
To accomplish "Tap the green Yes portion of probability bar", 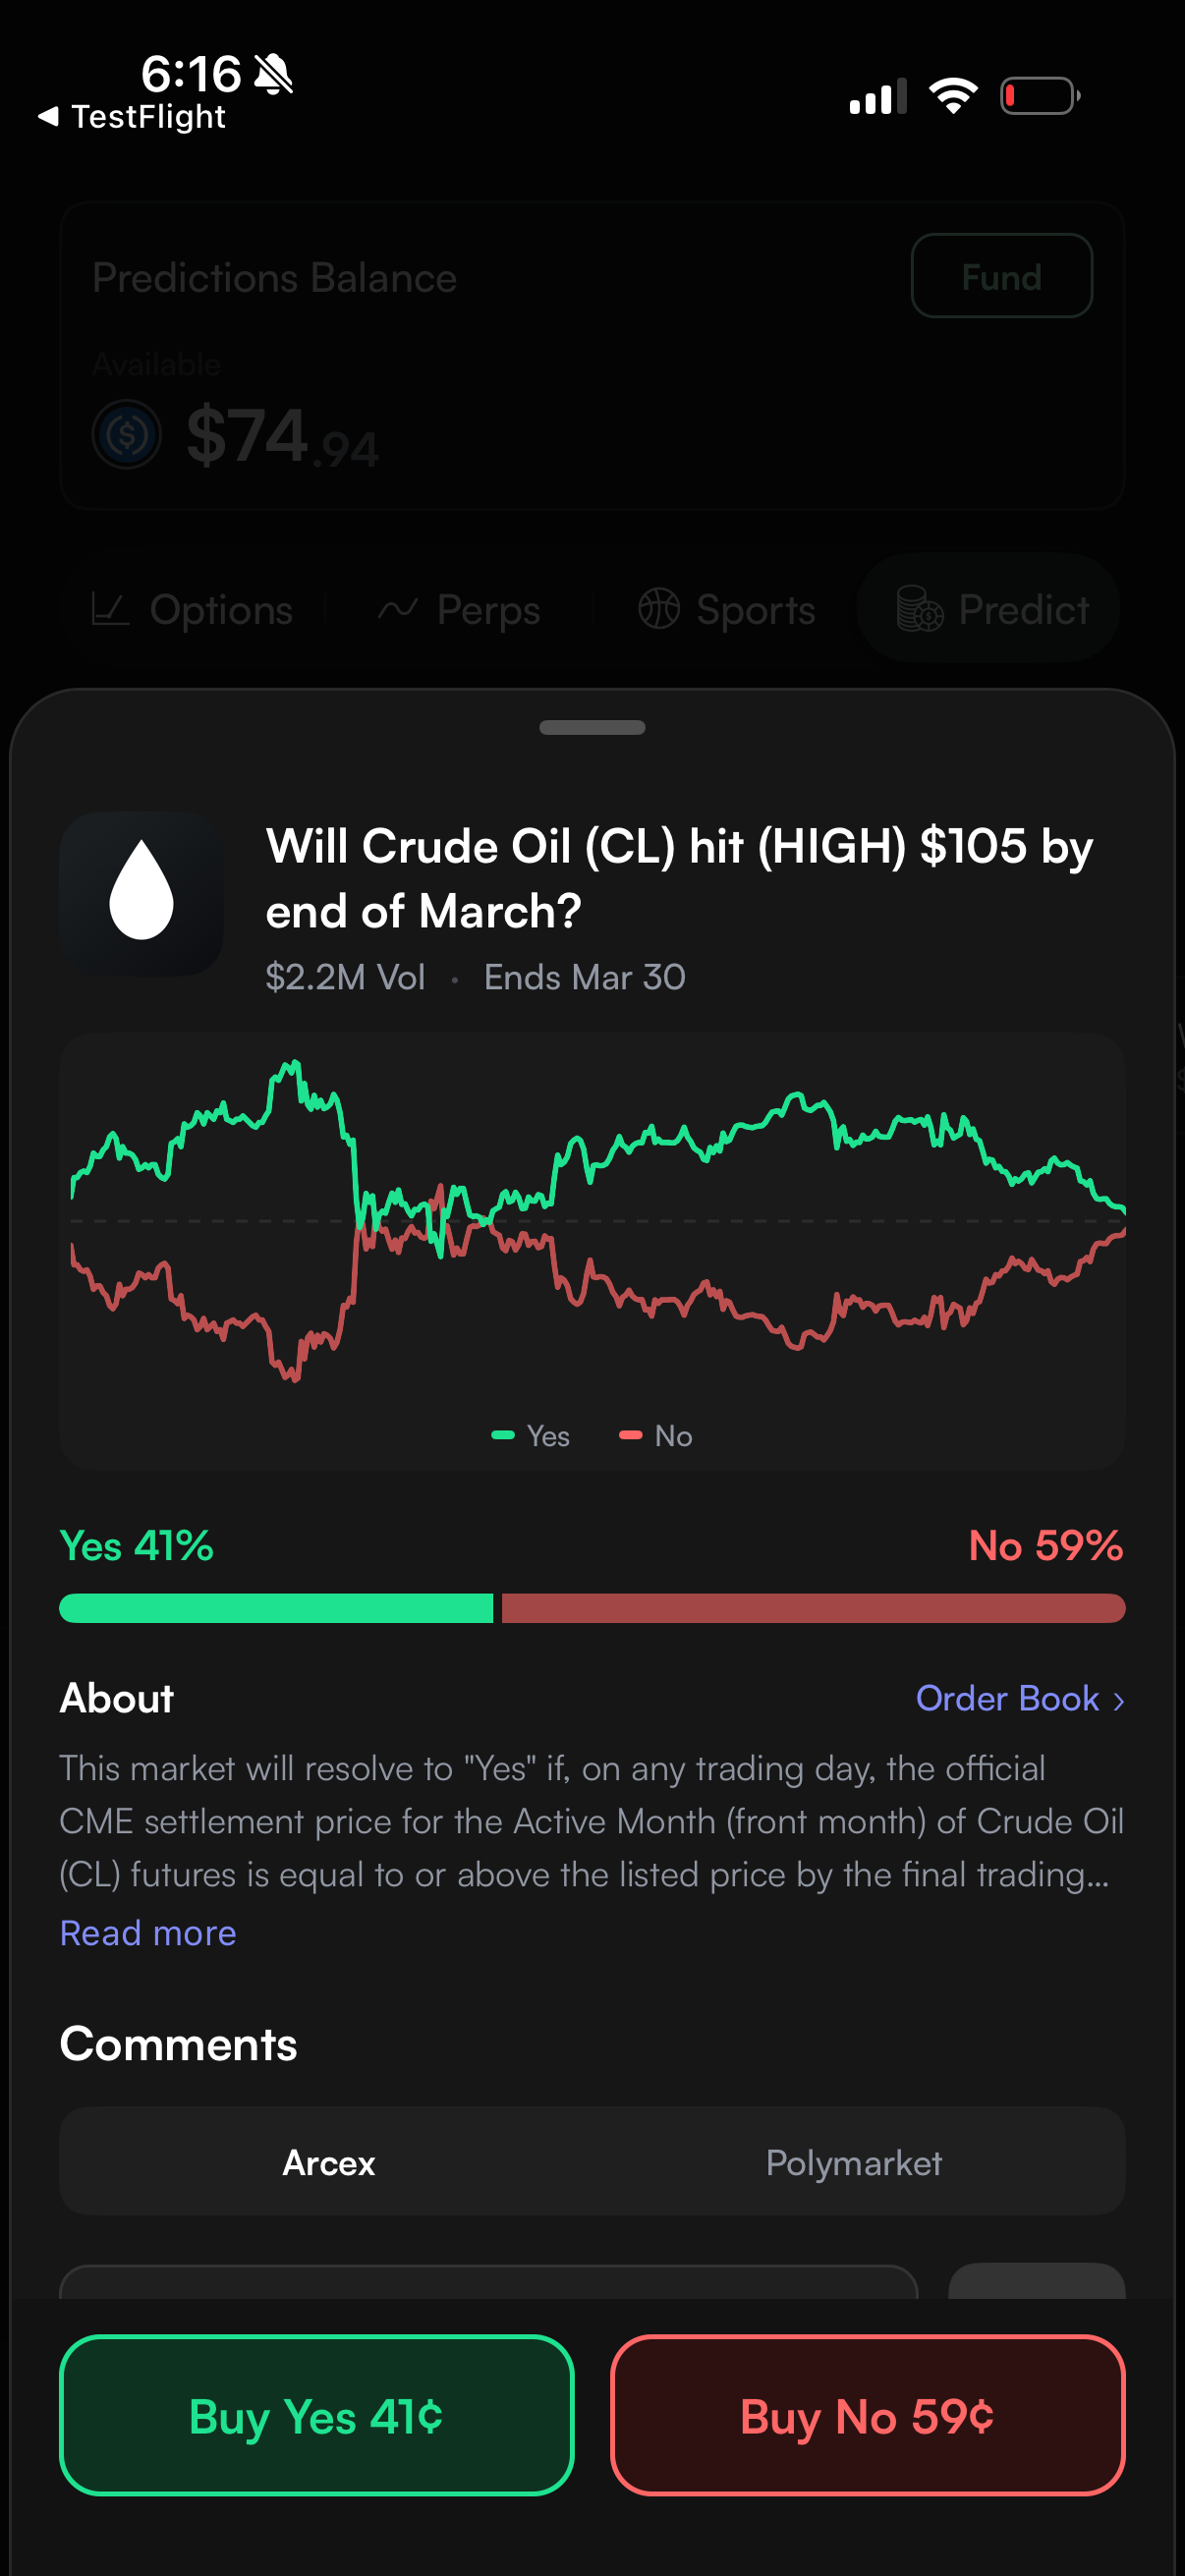I will point(276,1608).
